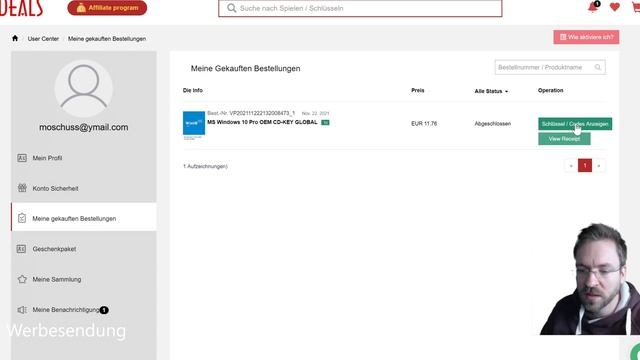Click the notification count badge in sidebar
The height and width of the screenshot is (360, 640).
[x=104, y=310]
